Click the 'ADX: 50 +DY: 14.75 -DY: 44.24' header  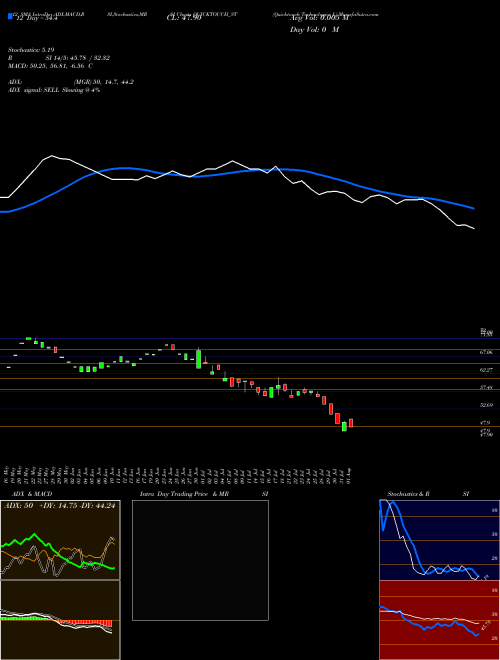tap(59, 506)
